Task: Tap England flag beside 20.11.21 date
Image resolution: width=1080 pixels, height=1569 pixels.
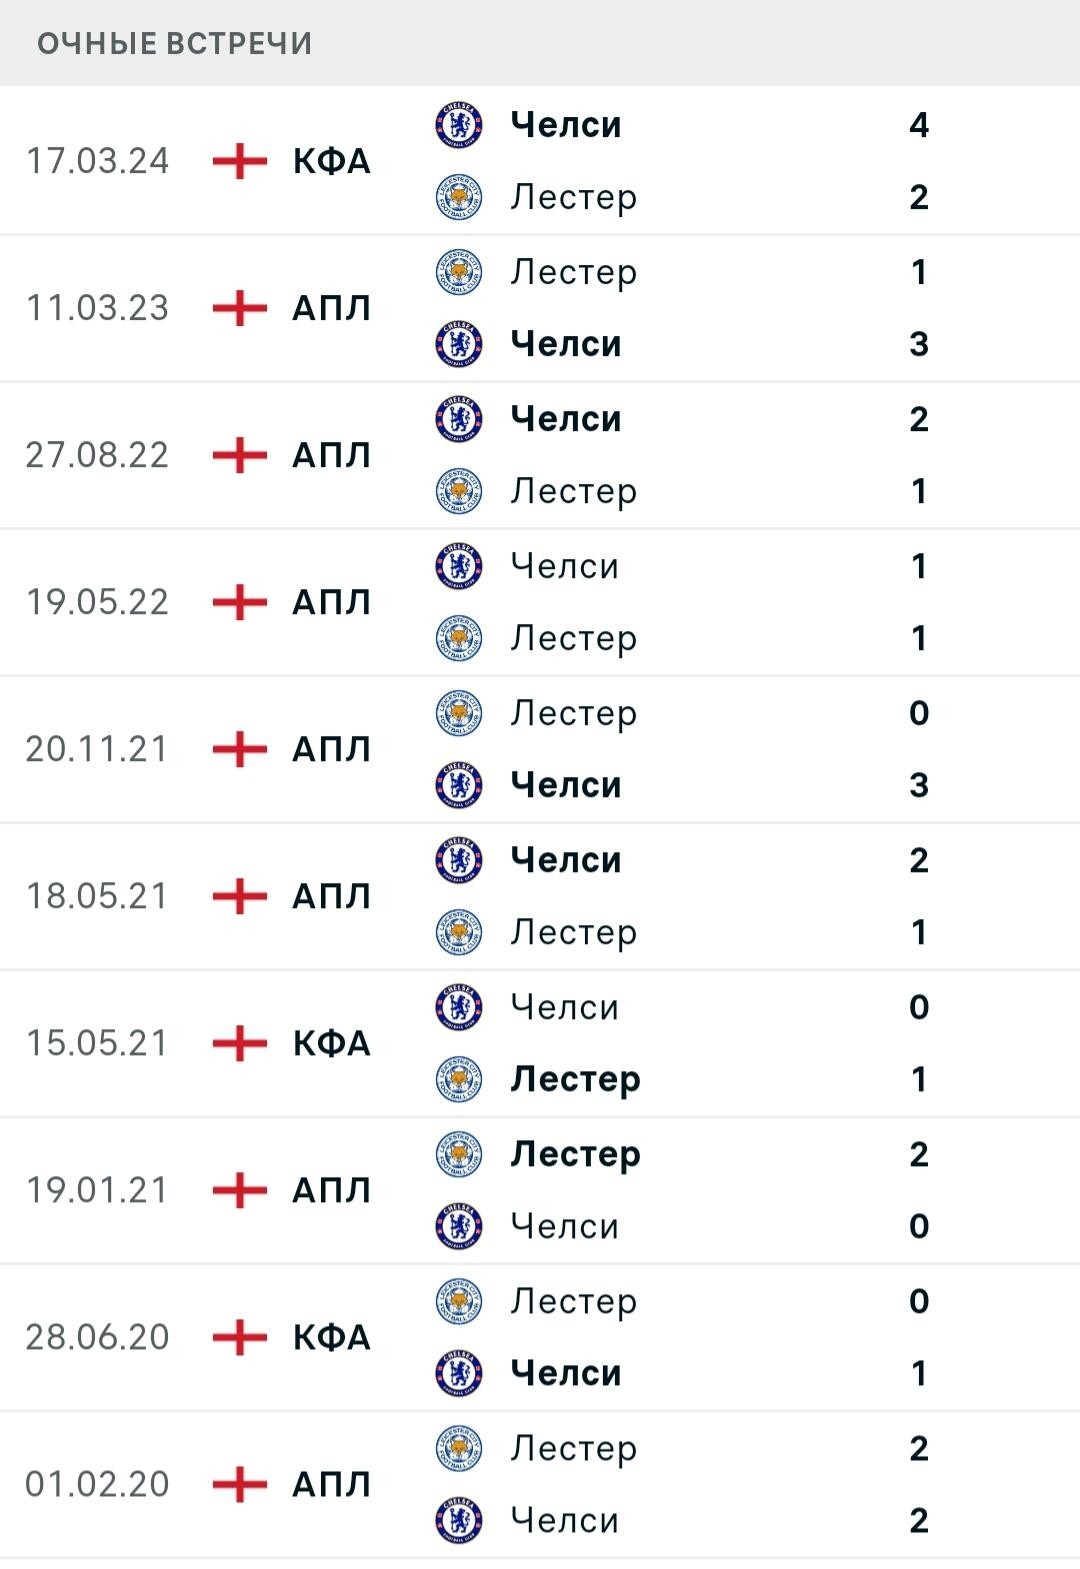Action: tap(240, 749)
